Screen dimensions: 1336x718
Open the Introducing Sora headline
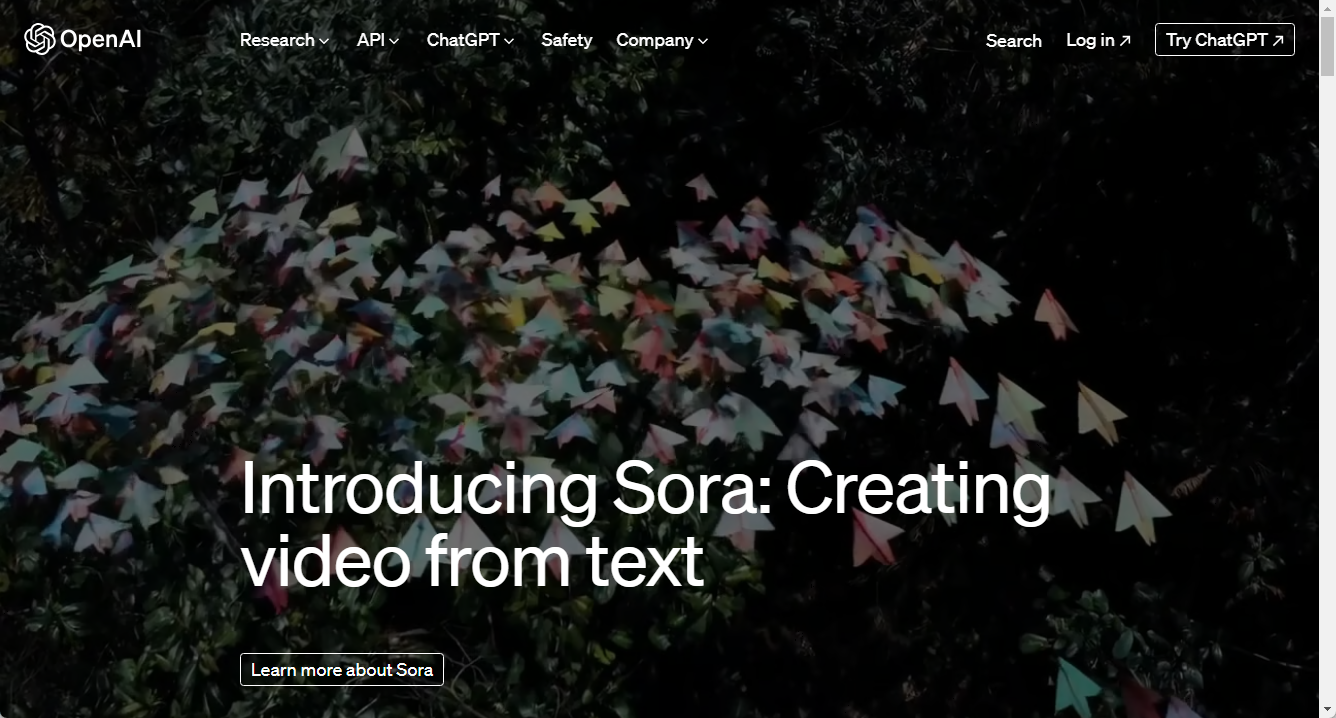(646, 524)
